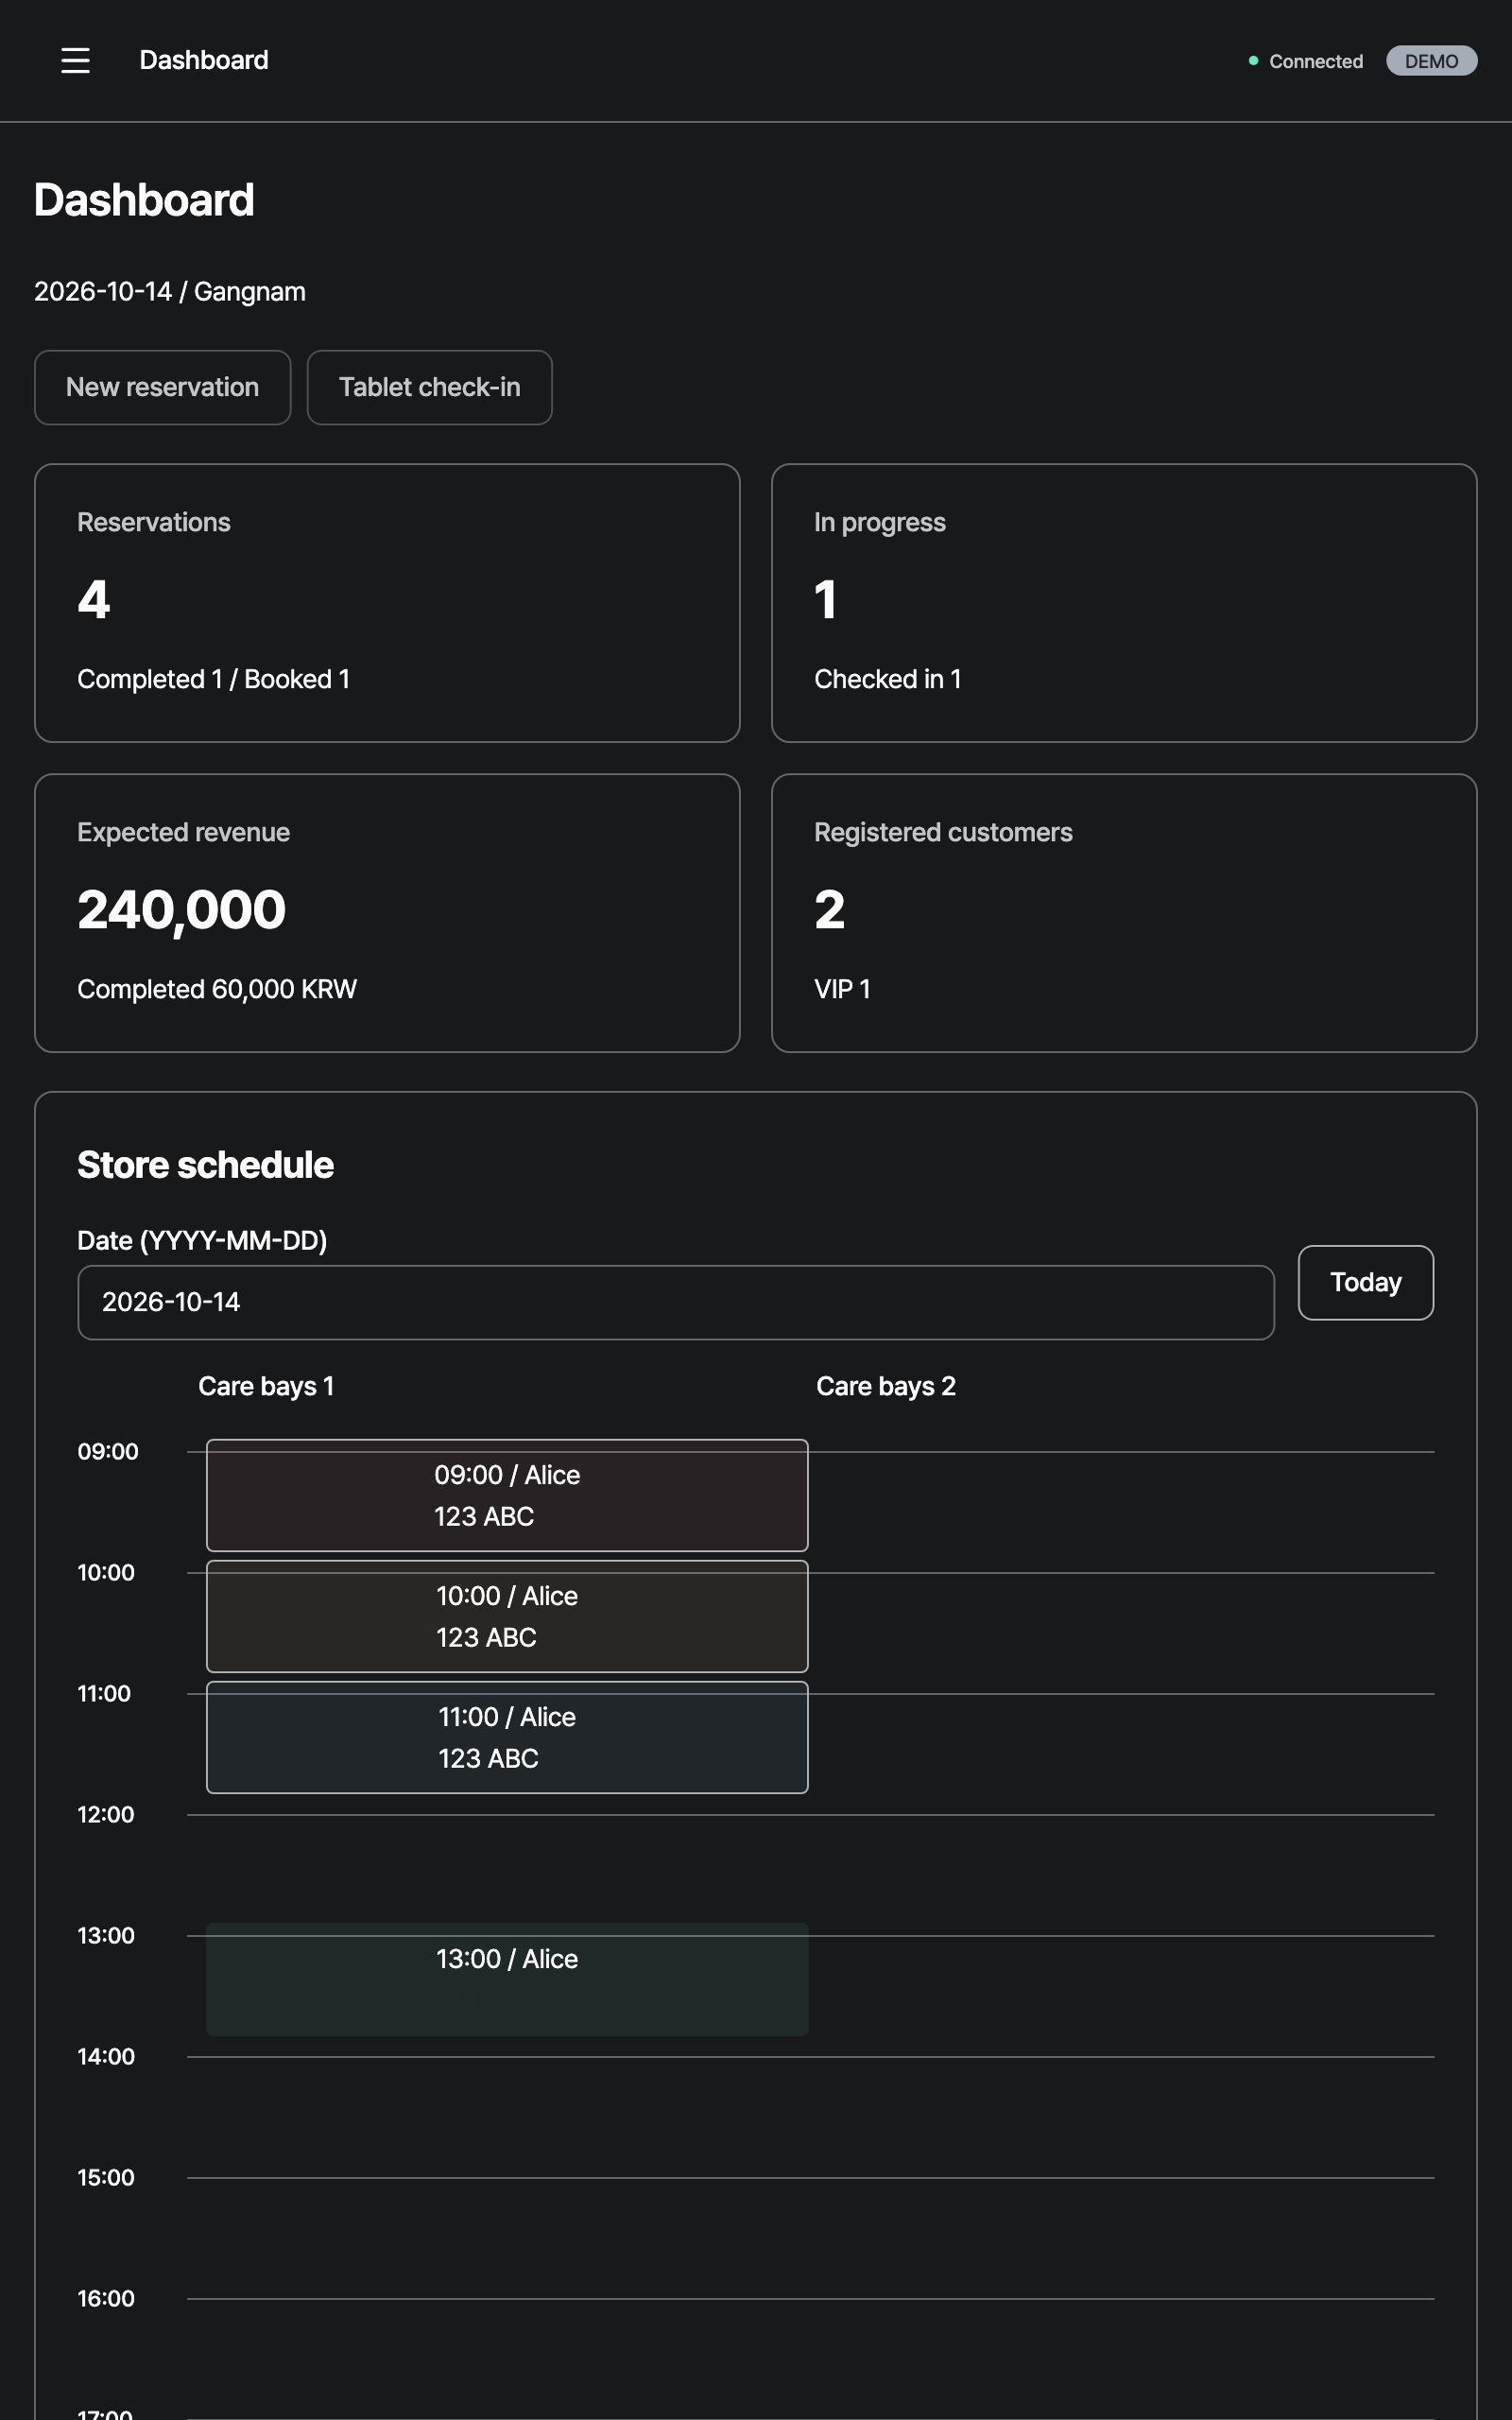Create a New reservation
Viewport: 1512px width, 2420px height.
click(163, 387)
